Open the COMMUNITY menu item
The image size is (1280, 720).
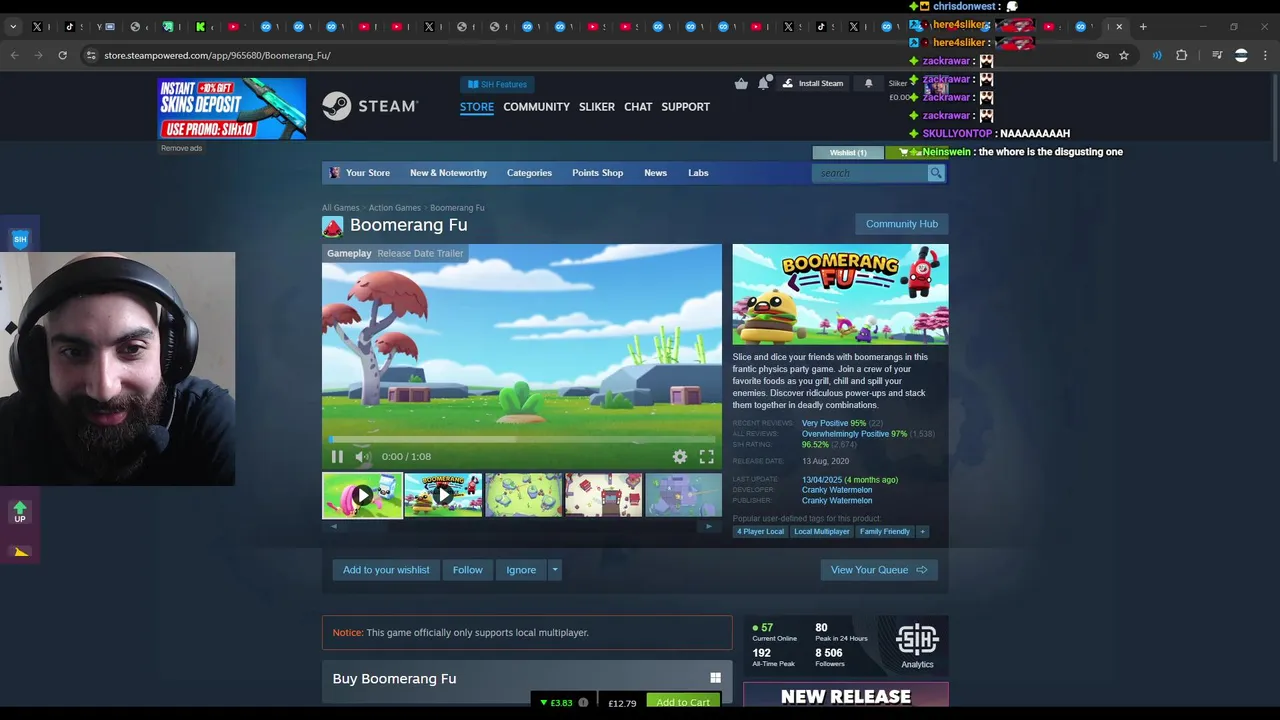[x=536, y=107]
